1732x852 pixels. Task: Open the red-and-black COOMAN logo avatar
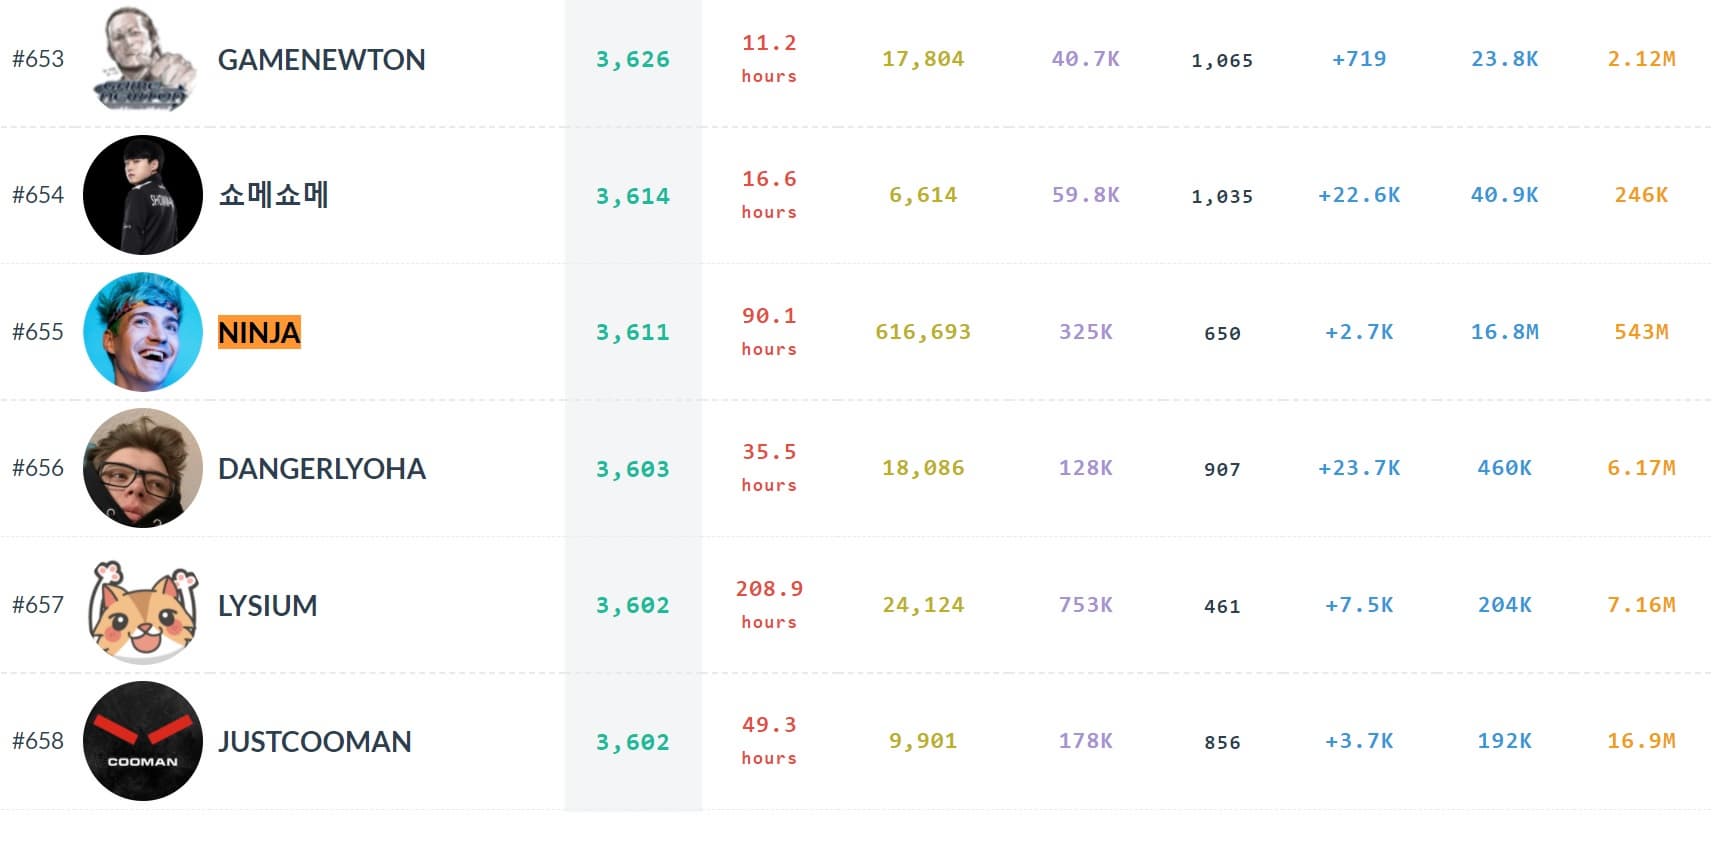click(143, 741)
